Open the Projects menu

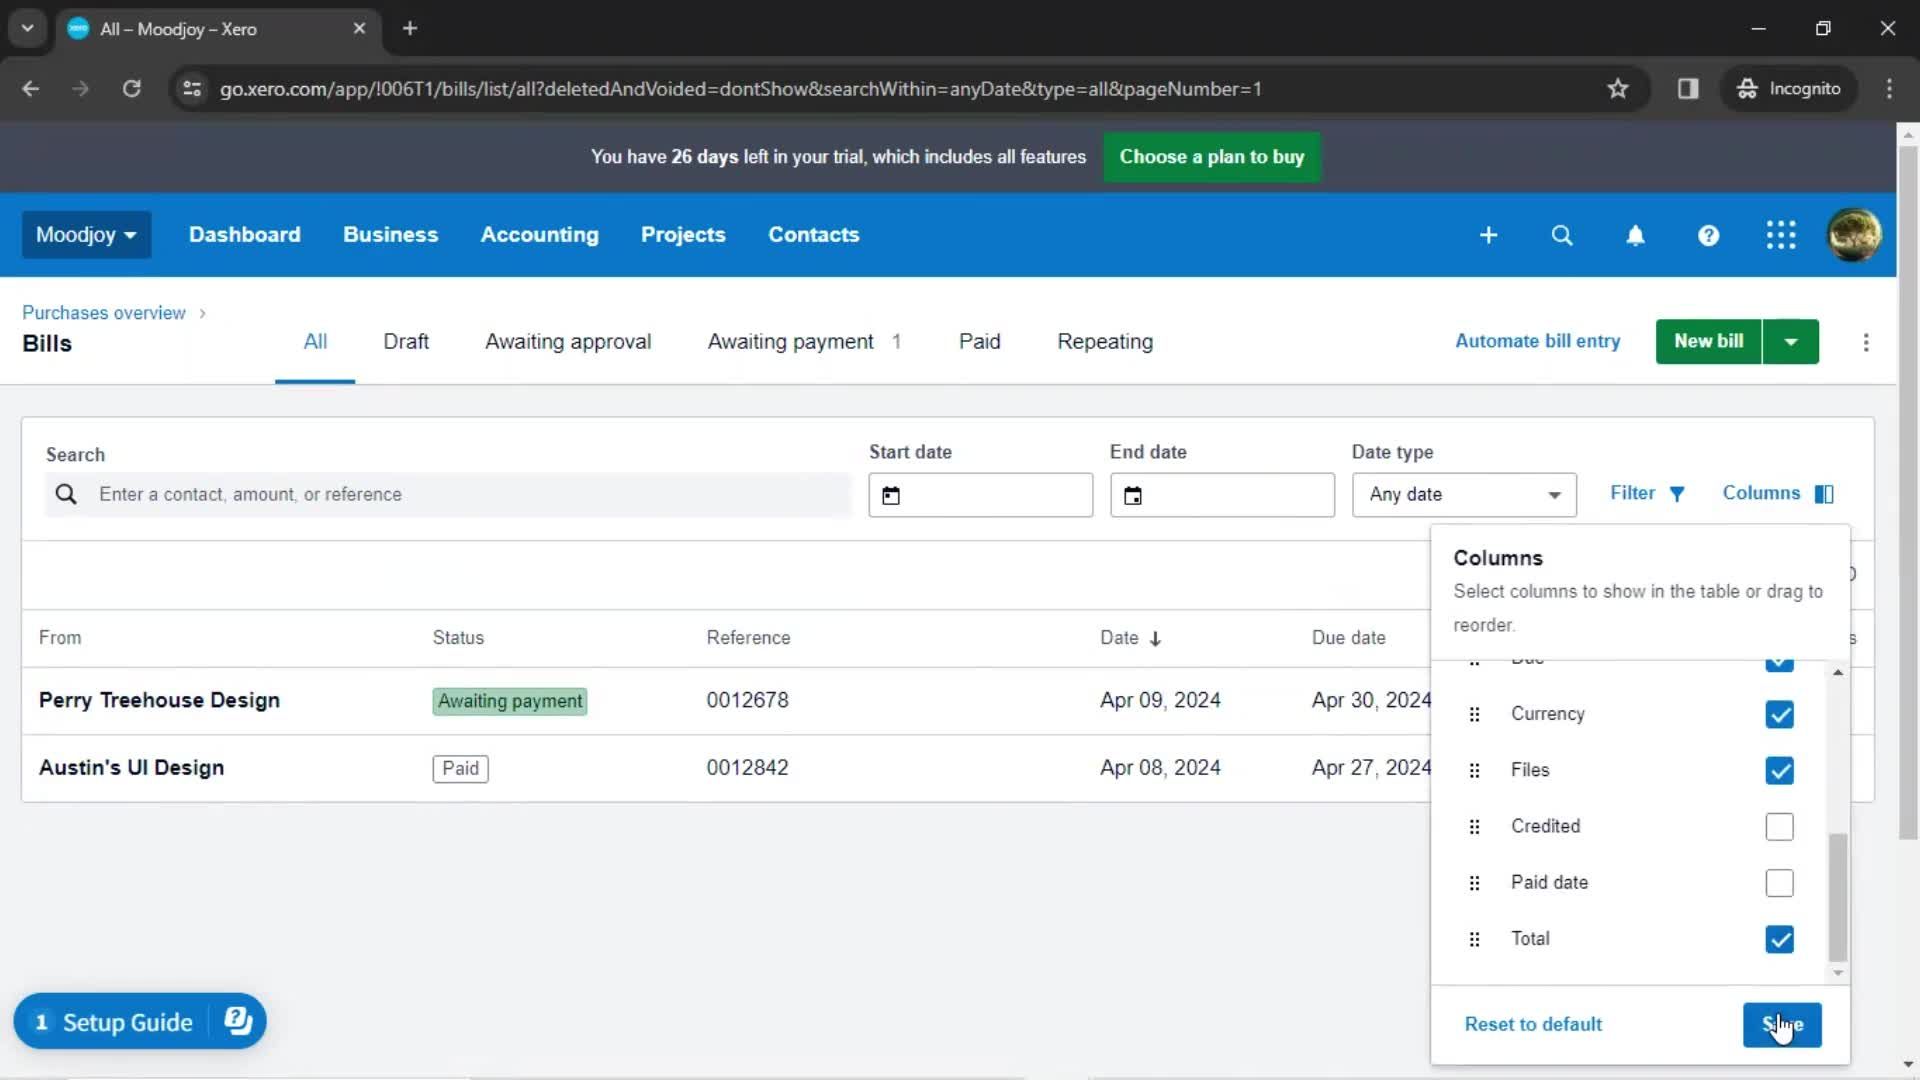click(683, 235)
